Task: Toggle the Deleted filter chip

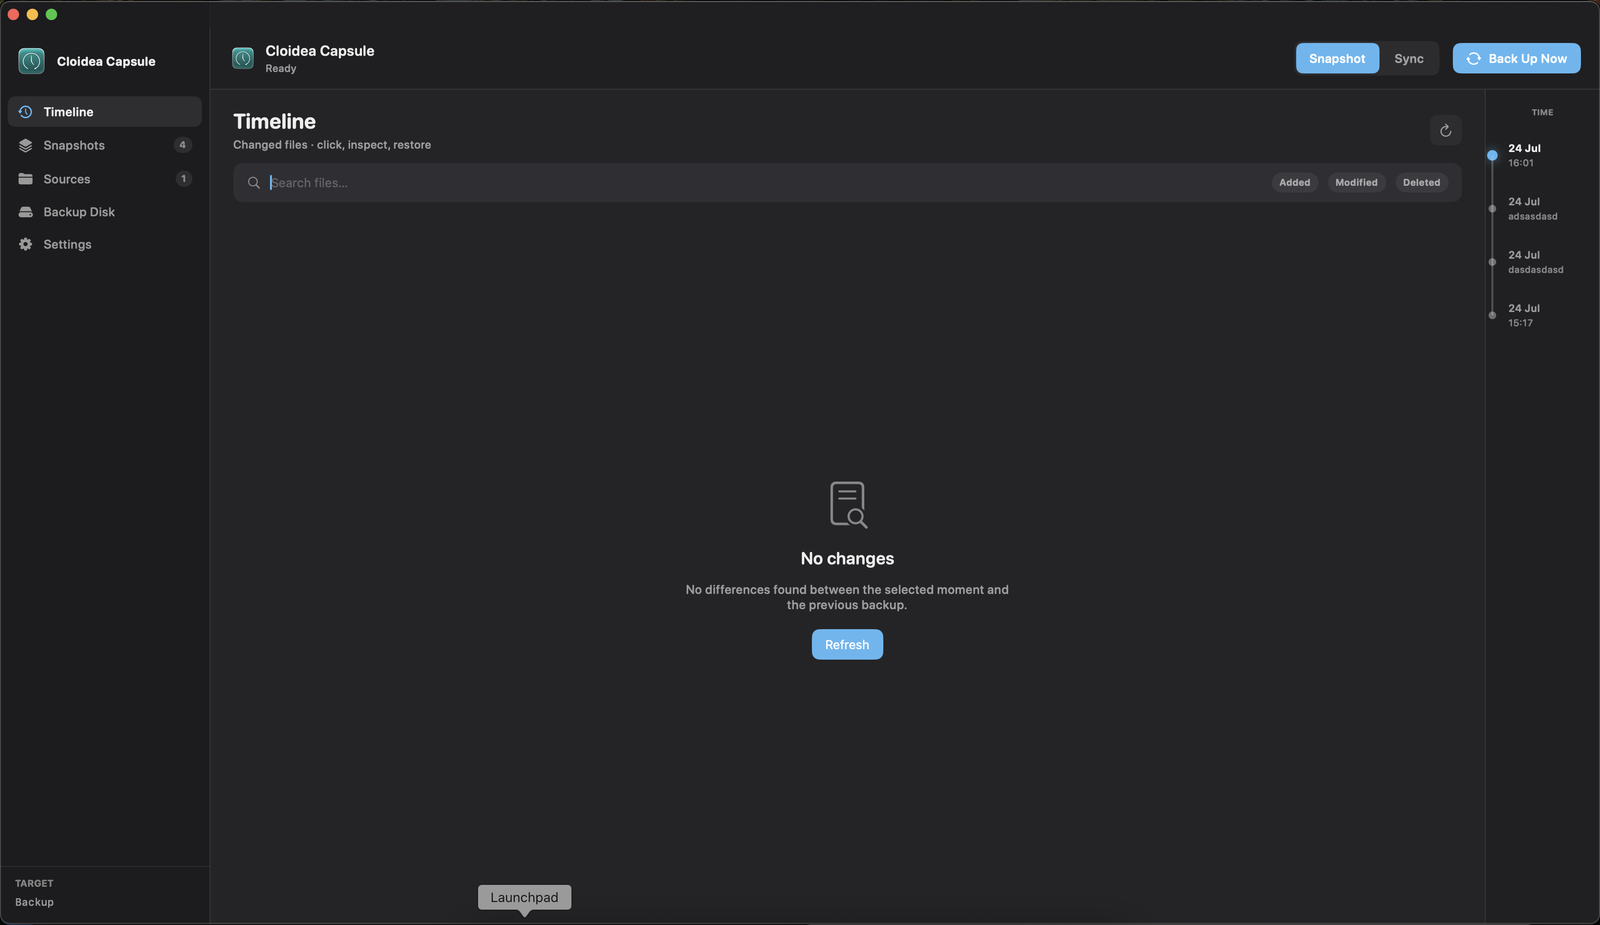Action: coord(1421,183)
